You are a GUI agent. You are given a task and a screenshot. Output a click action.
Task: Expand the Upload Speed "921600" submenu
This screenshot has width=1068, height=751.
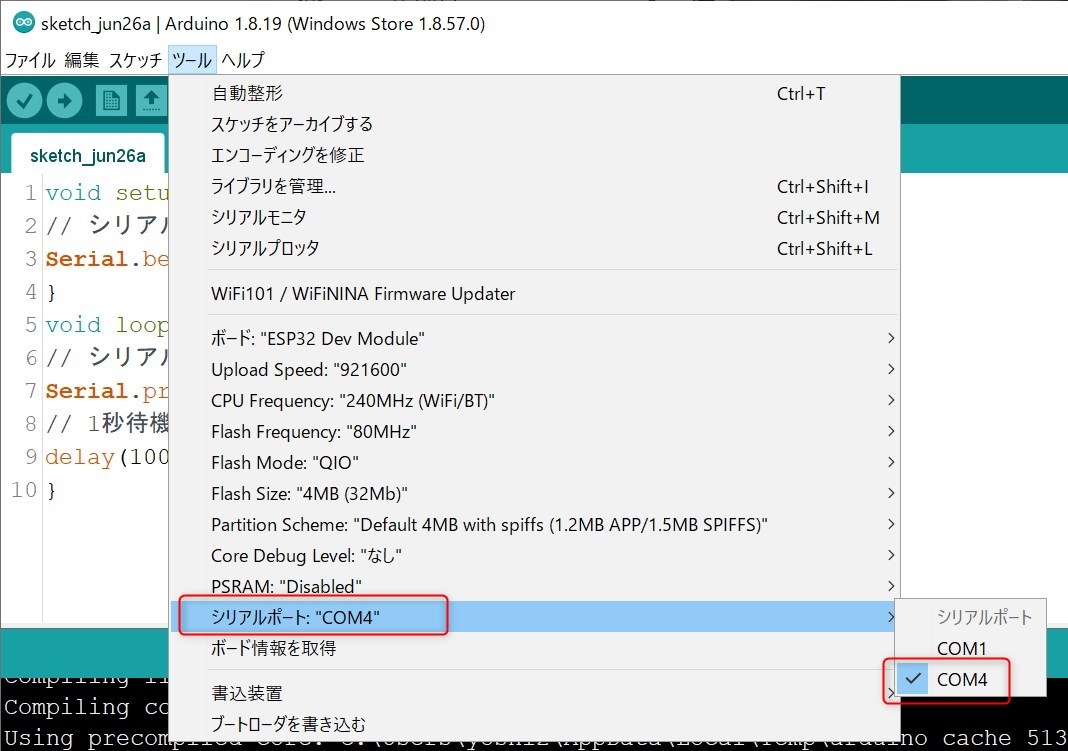[309, 370]
